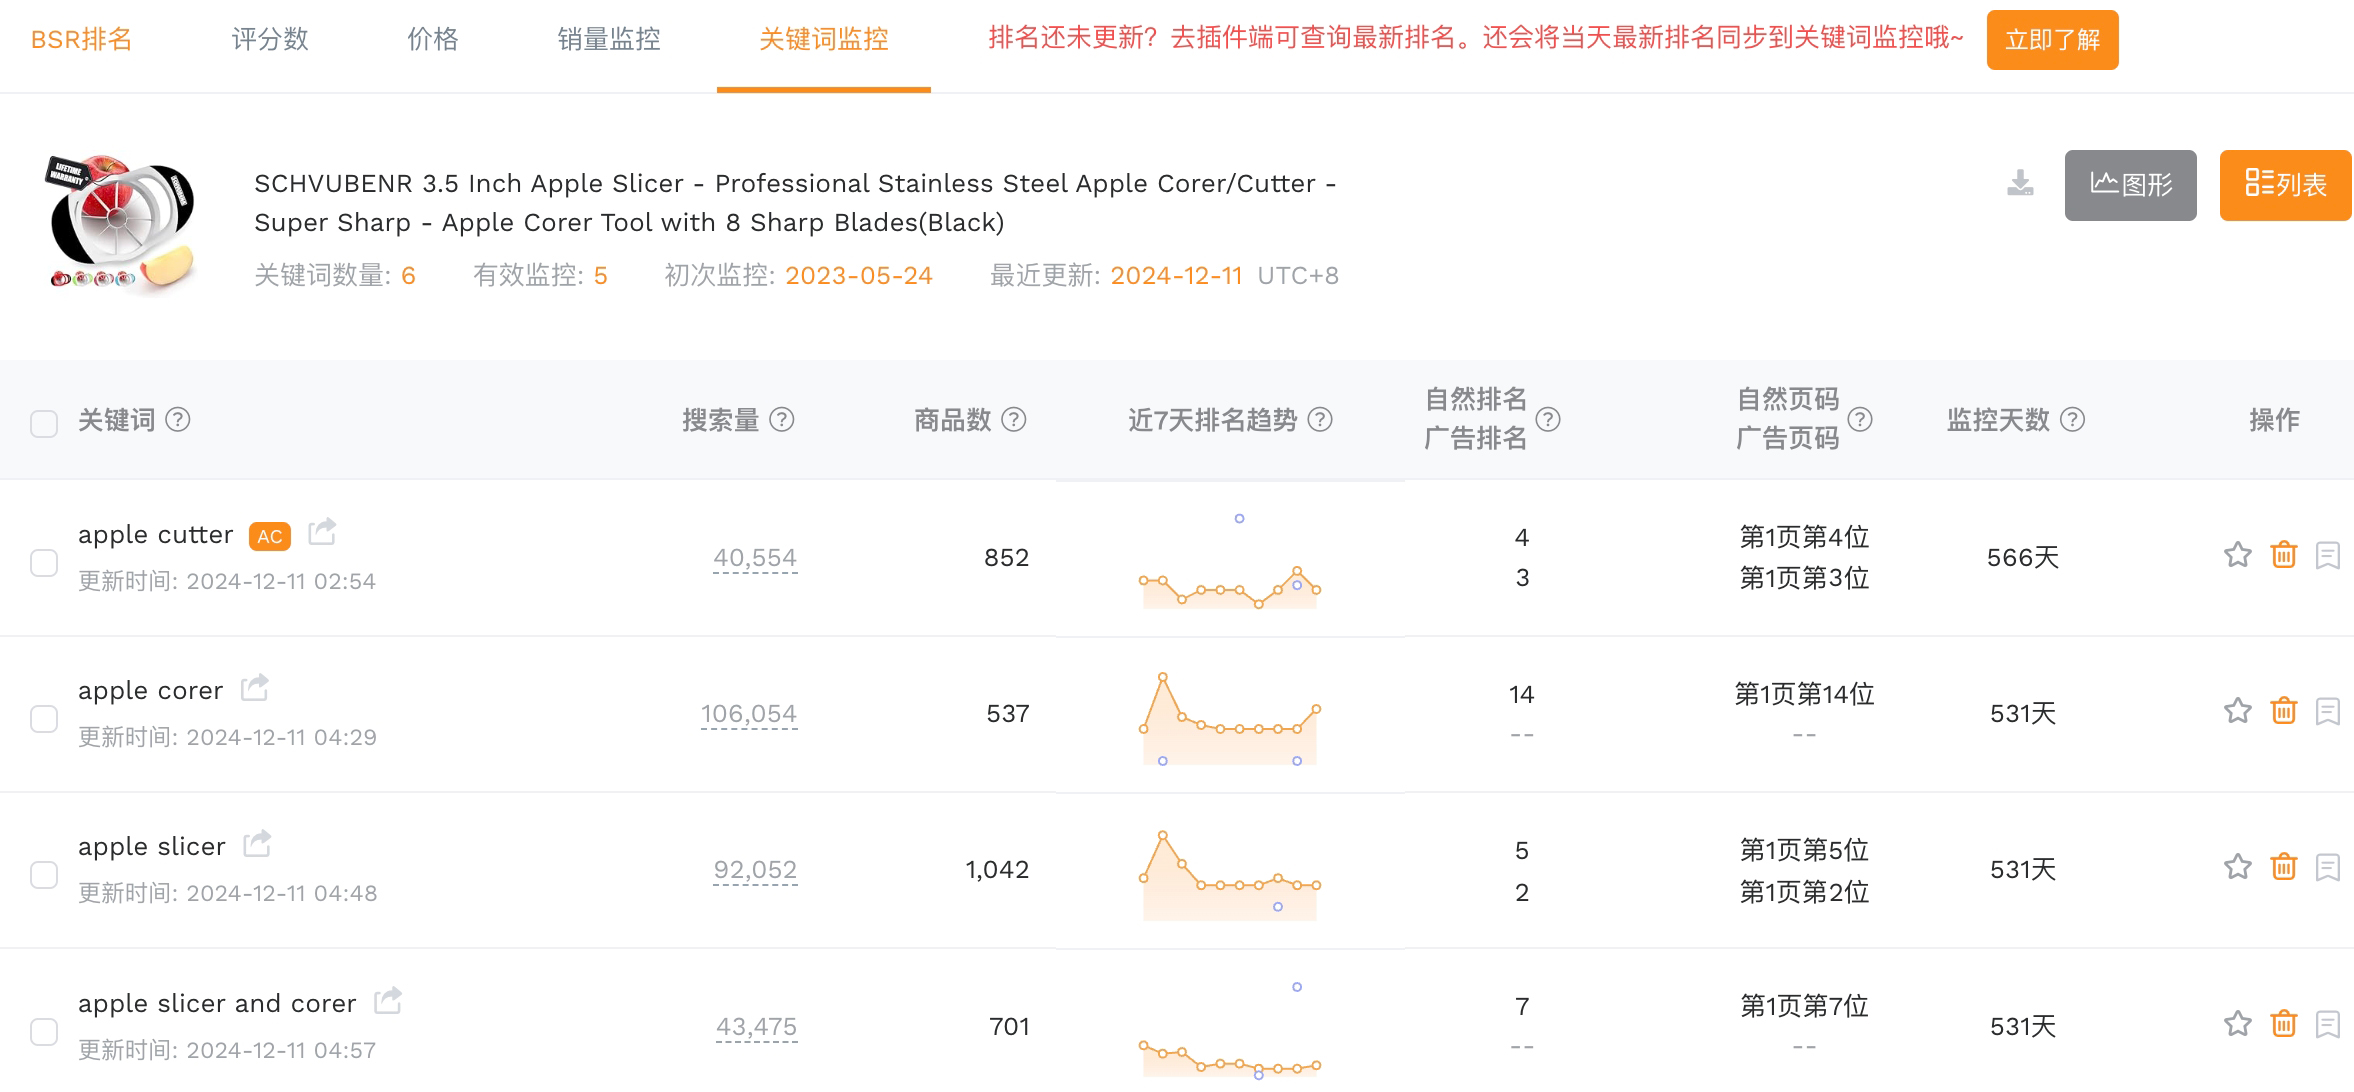Switch to the BSR排名 tab
Viewport: 2354px width, 1092px height.
point(82,40)
